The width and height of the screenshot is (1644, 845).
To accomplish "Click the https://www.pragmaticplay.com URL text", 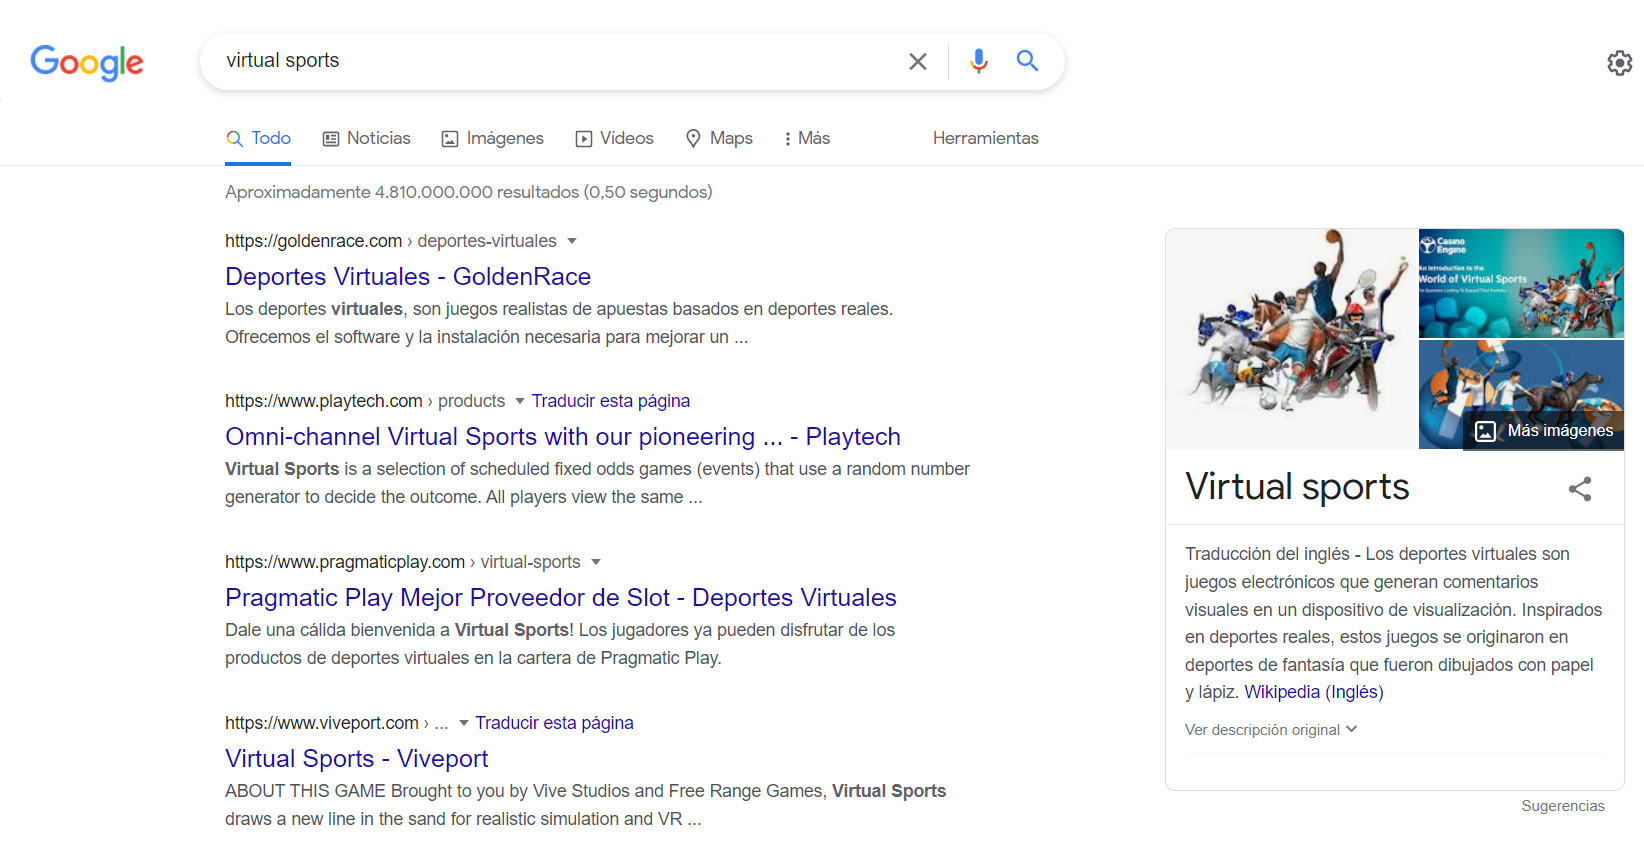I will pos(345,562).
